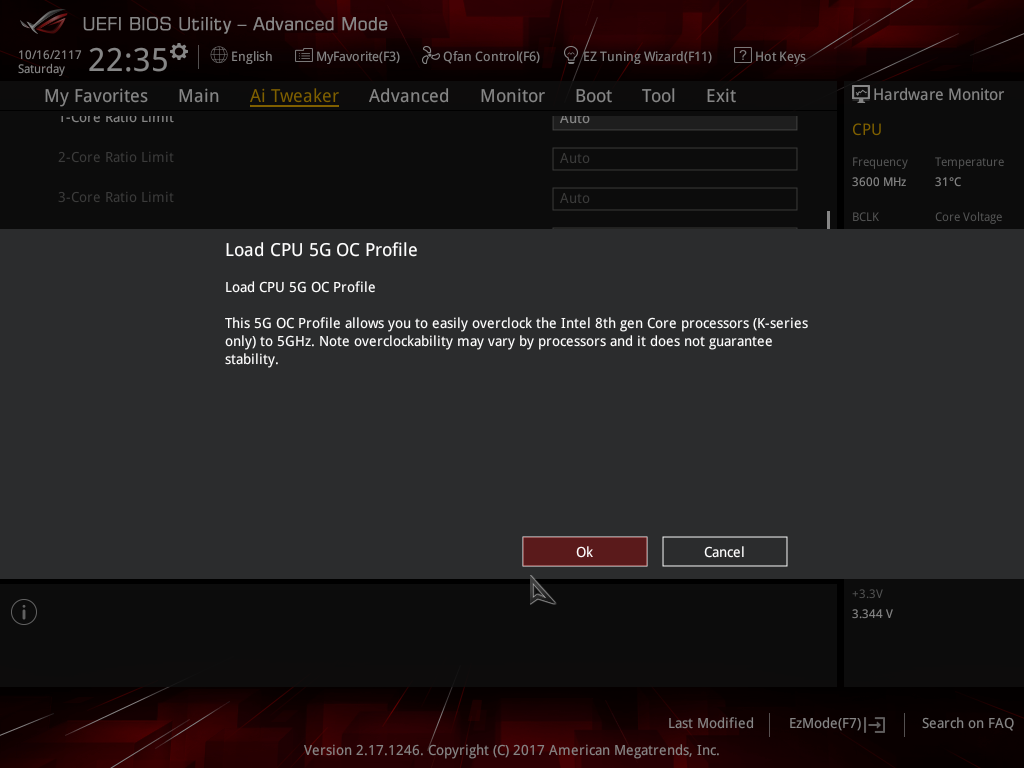Click the 3-Core Ratio Limit field
Viewport: 1024px width, 768px height.
[675, 199]
